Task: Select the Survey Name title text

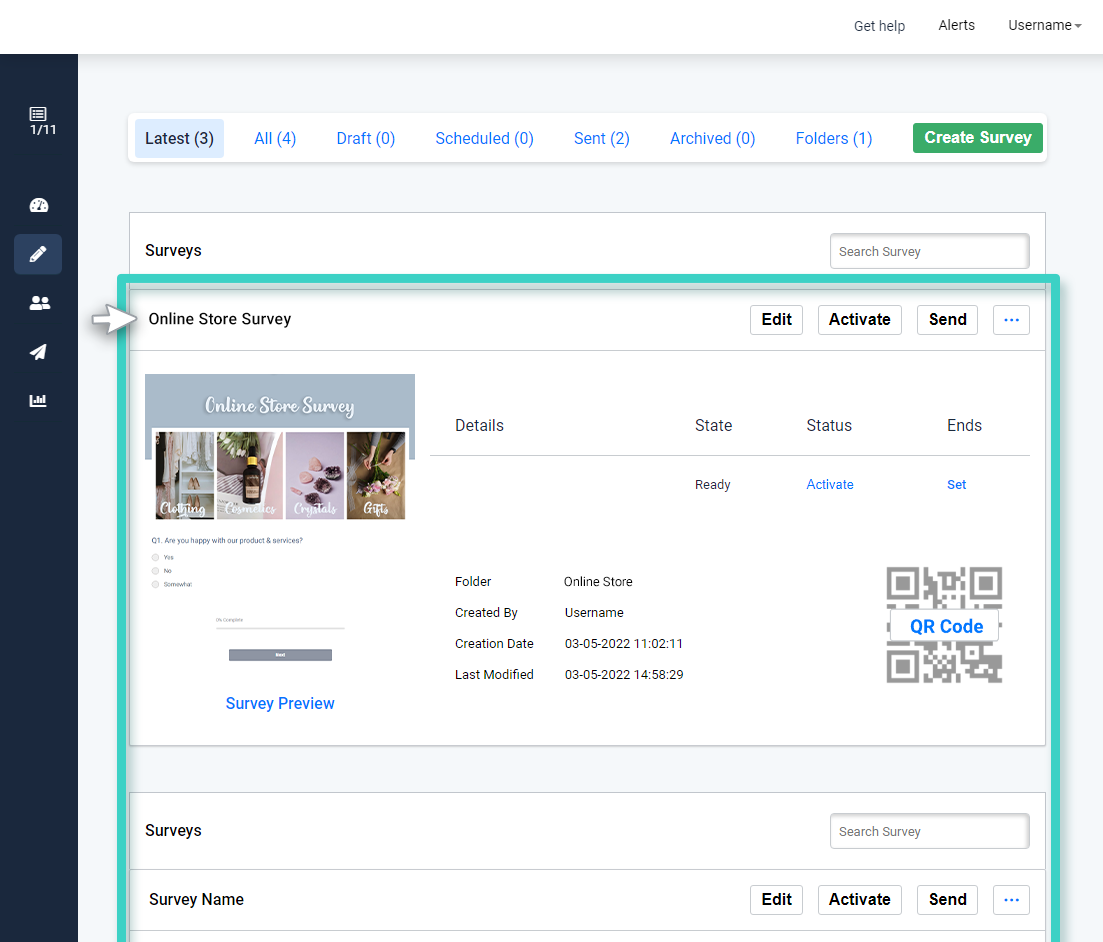Action: tap(196, 900)
